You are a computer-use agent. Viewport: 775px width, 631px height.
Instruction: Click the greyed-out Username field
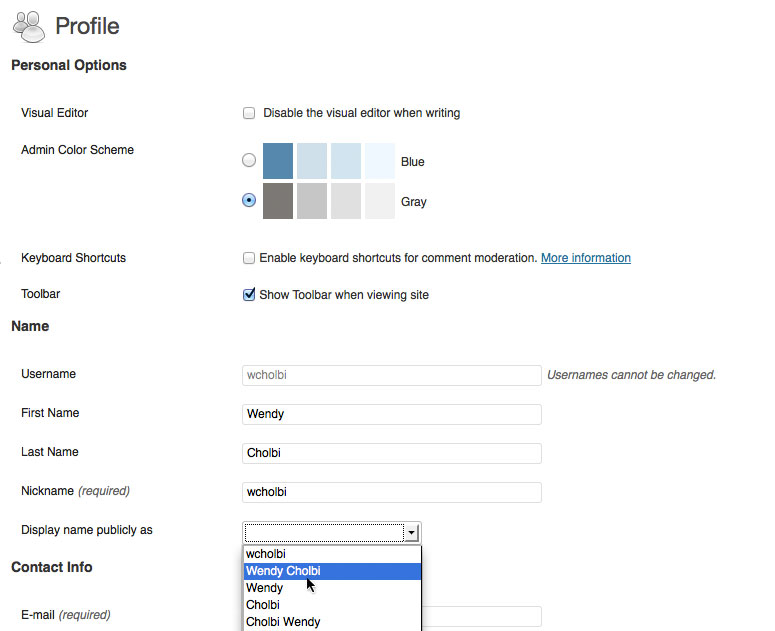click(x=392, y=375)
